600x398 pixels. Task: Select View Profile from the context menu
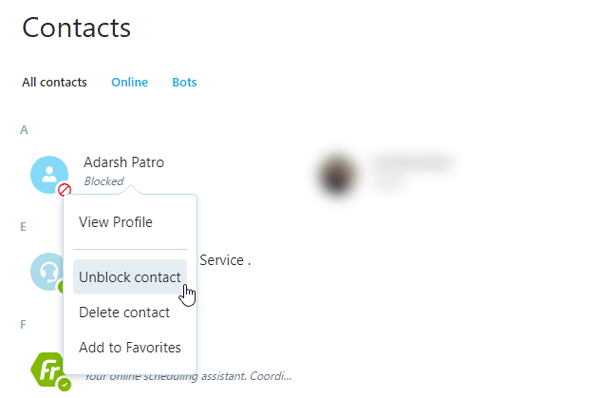click(x=116, y=222)
